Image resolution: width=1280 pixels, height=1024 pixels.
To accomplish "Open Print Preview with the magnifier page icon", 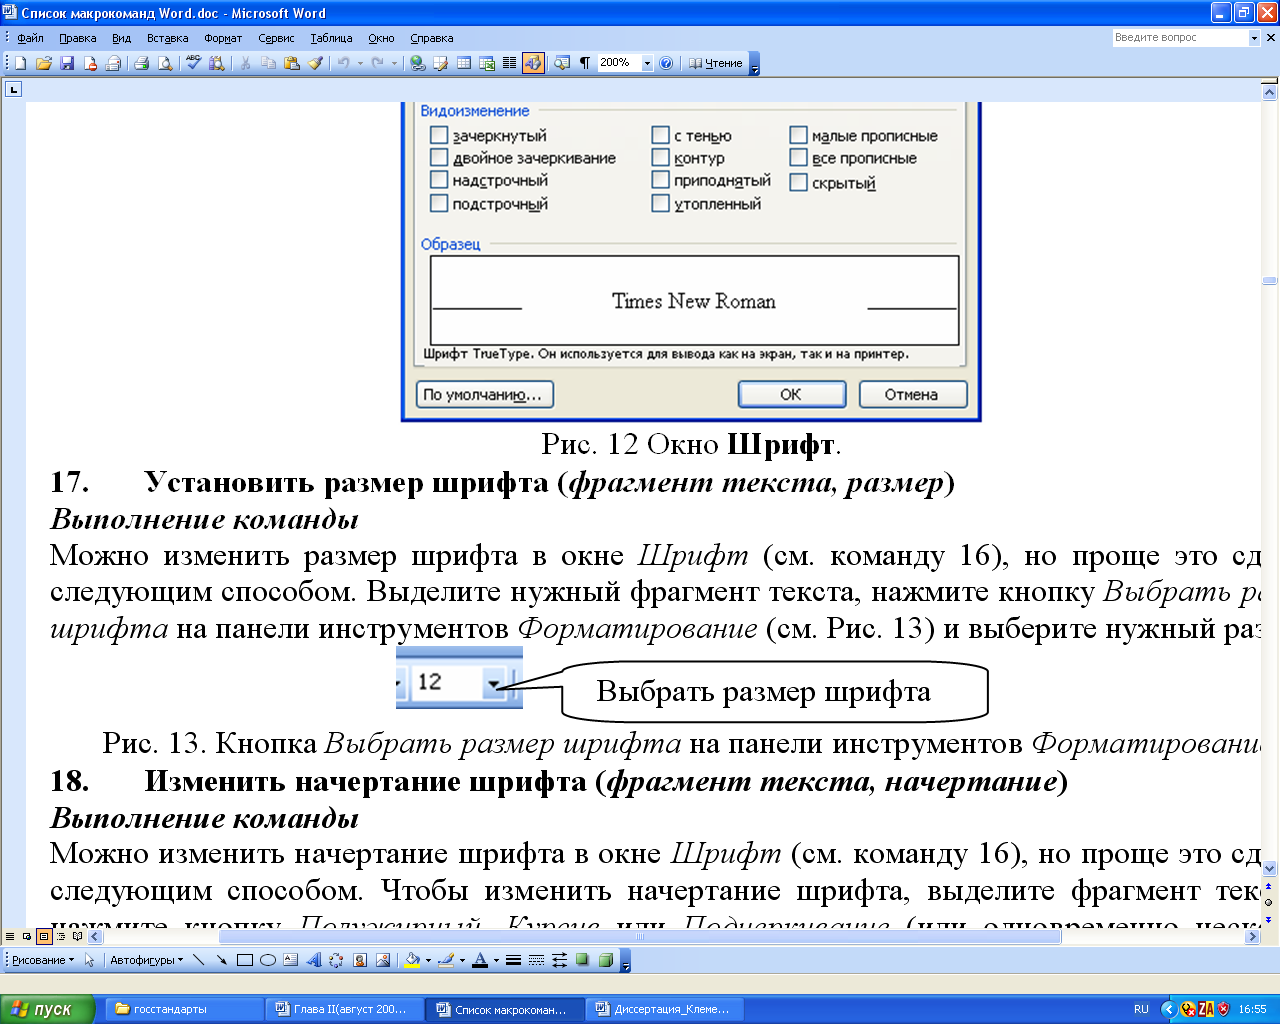I will click(x=165, y=63).
